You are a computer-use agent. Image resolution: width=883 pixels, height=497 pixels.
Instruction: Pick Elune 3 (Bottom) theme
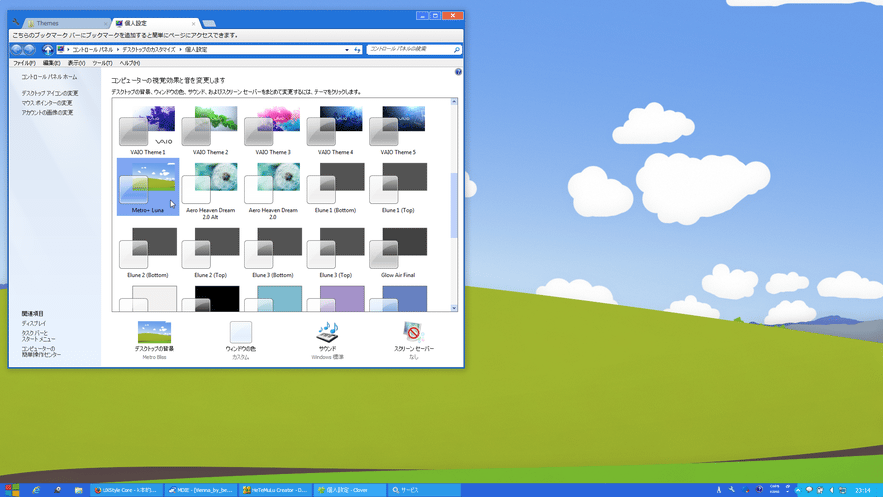[273, 252]
